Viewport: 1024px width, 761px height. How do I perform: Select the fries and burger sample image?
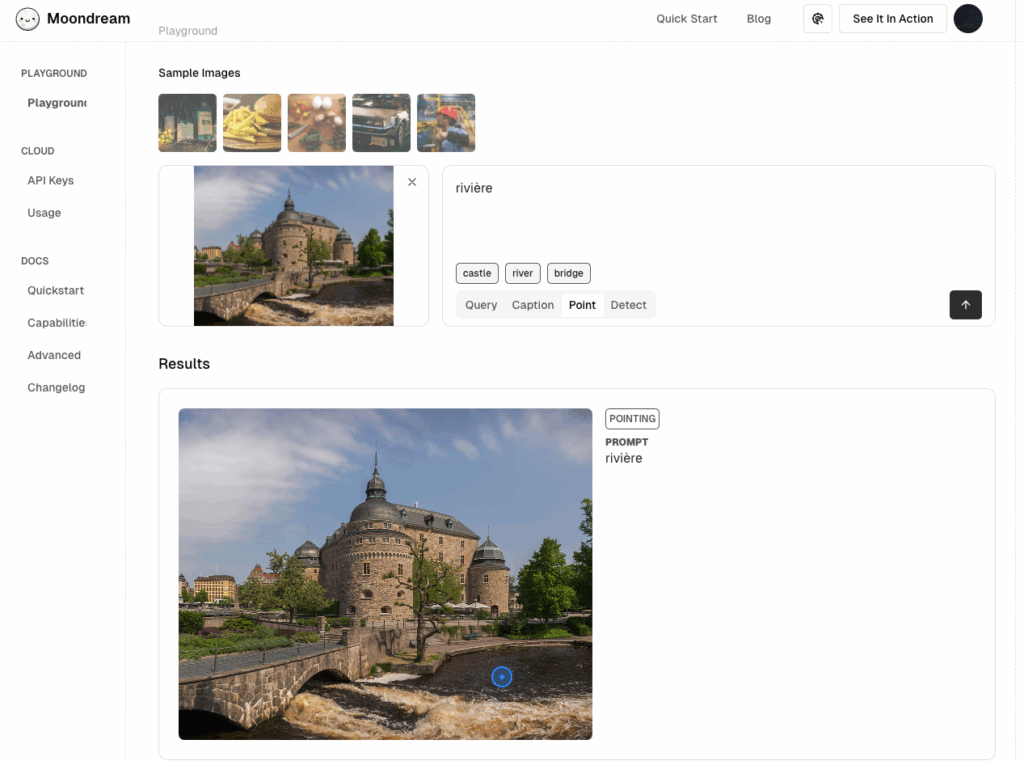pyautogui.click(x=252, y=123)
